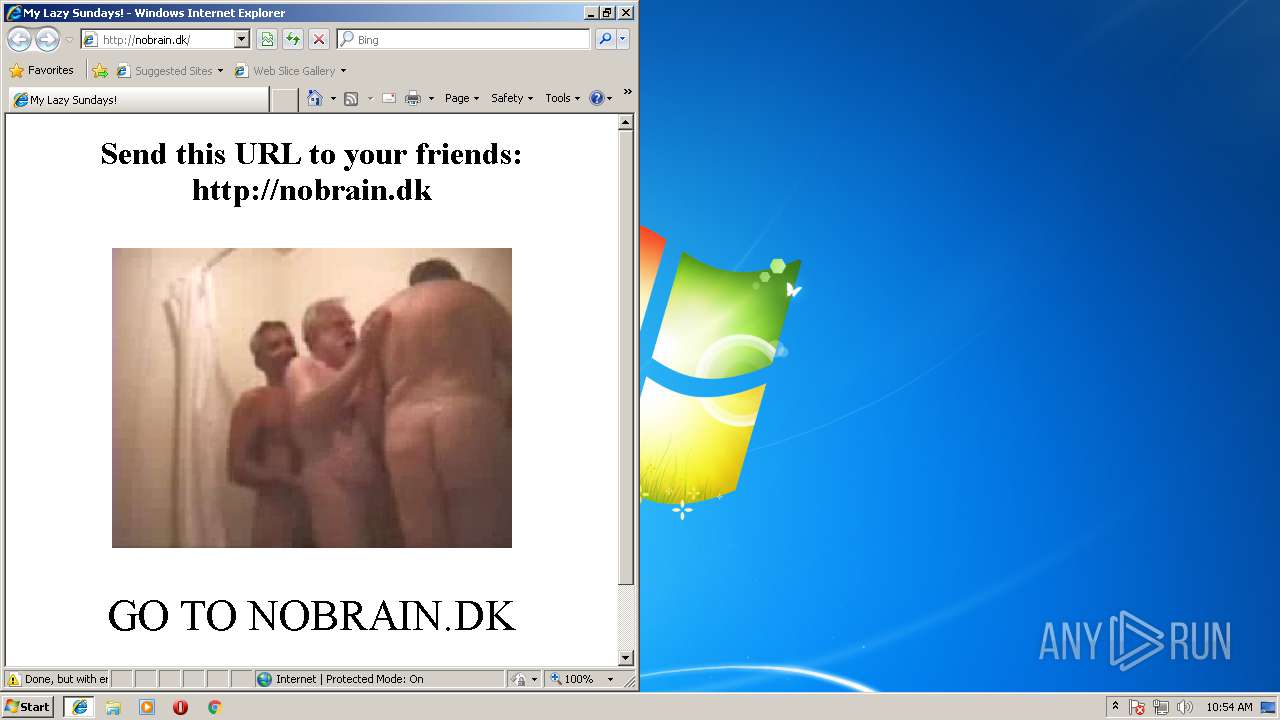Image resolution: width=1280 pixels, height=720 pixels.
Task: Open a new blank tab
Action: pos(285,100)
